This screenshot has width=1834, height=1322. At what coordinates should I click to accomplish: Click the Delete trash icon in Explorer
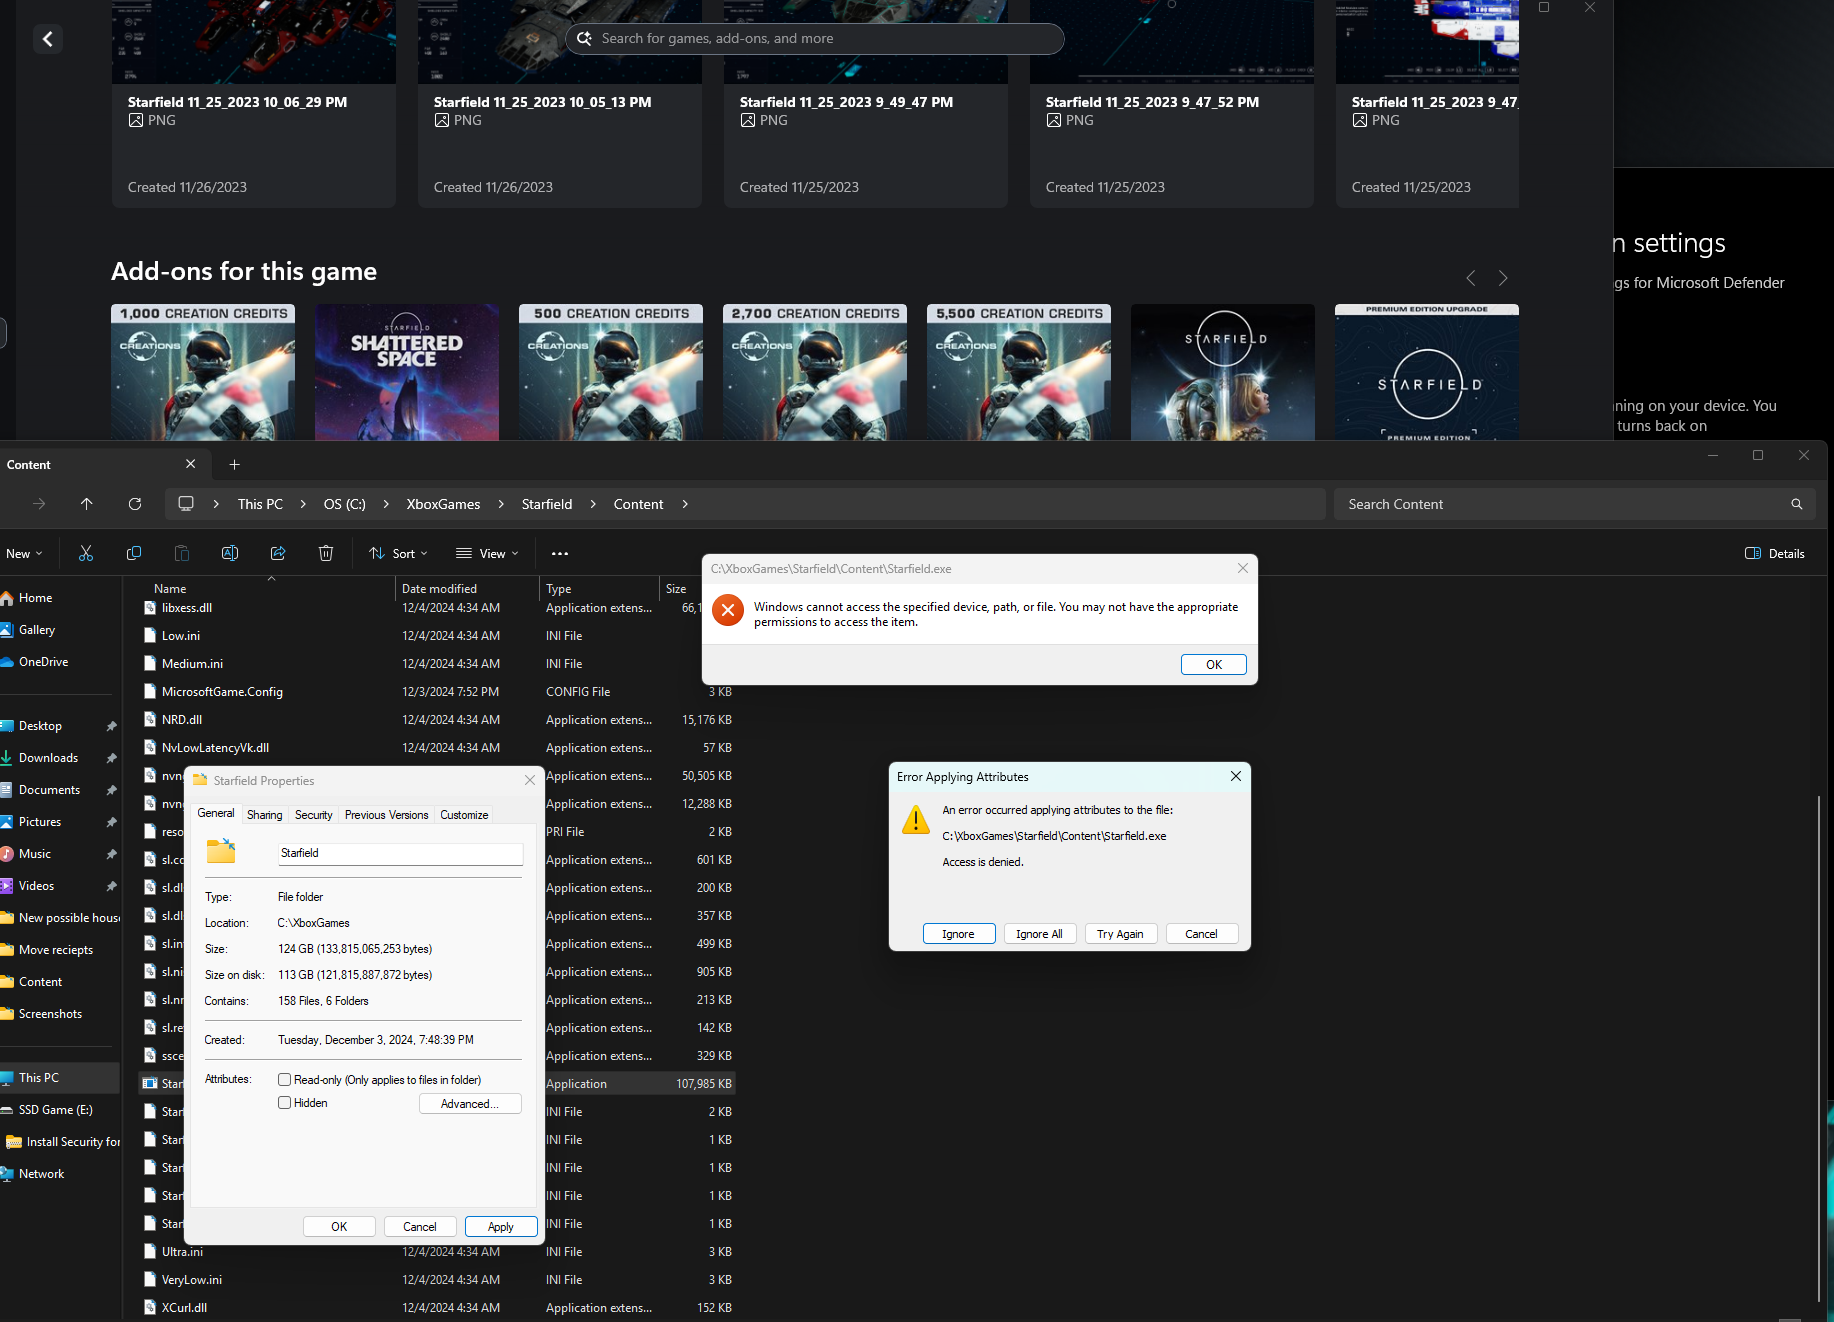click(326, 553)
